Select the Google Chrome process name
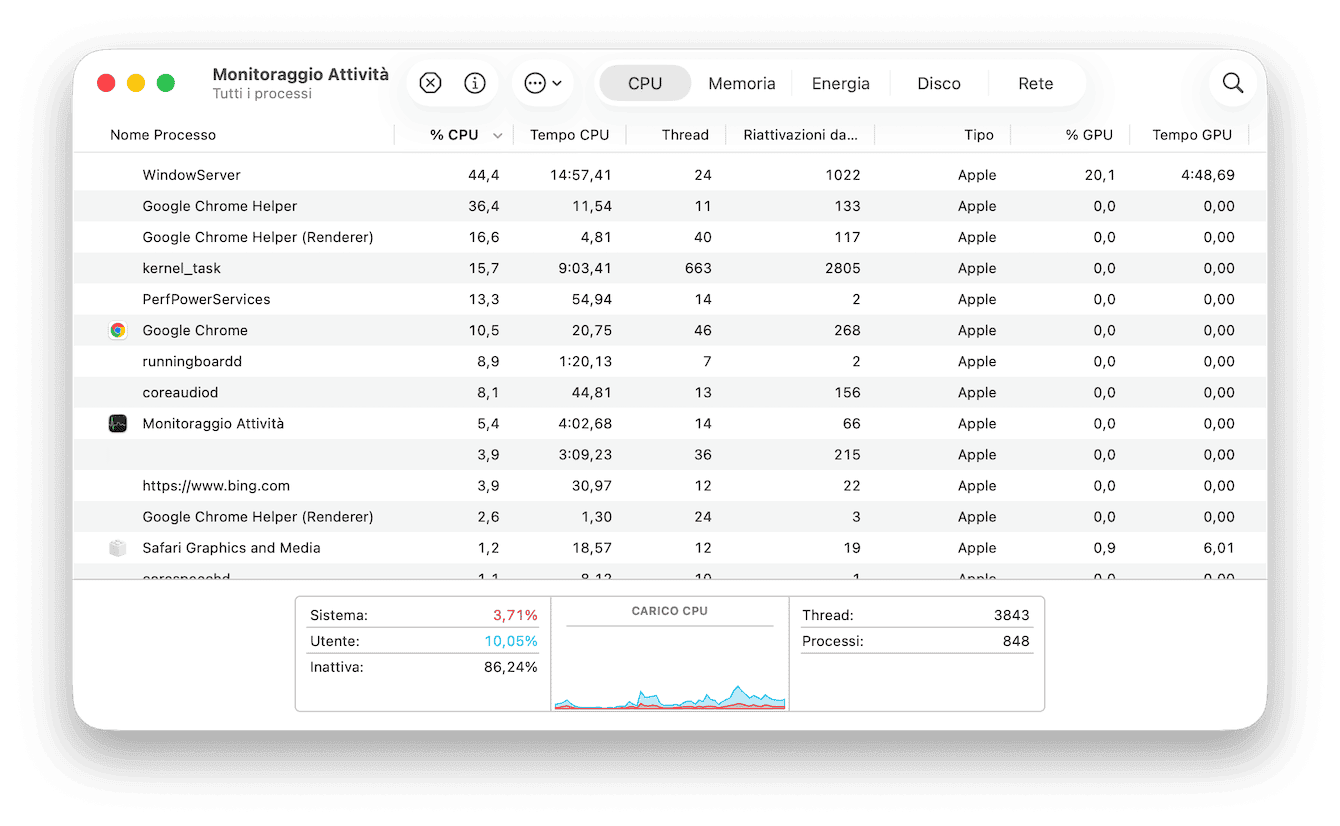The height and width of the screenshot is (826, 1340). (x=195, y=330)
